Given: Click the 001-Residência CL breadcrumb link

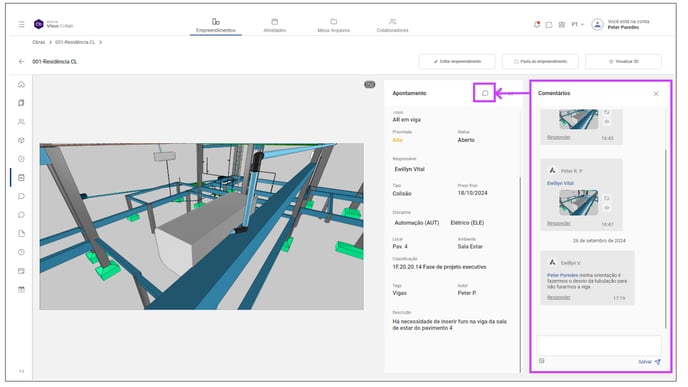Looking at the screenshot, I should pyautogui.click(x=75, y=42).
